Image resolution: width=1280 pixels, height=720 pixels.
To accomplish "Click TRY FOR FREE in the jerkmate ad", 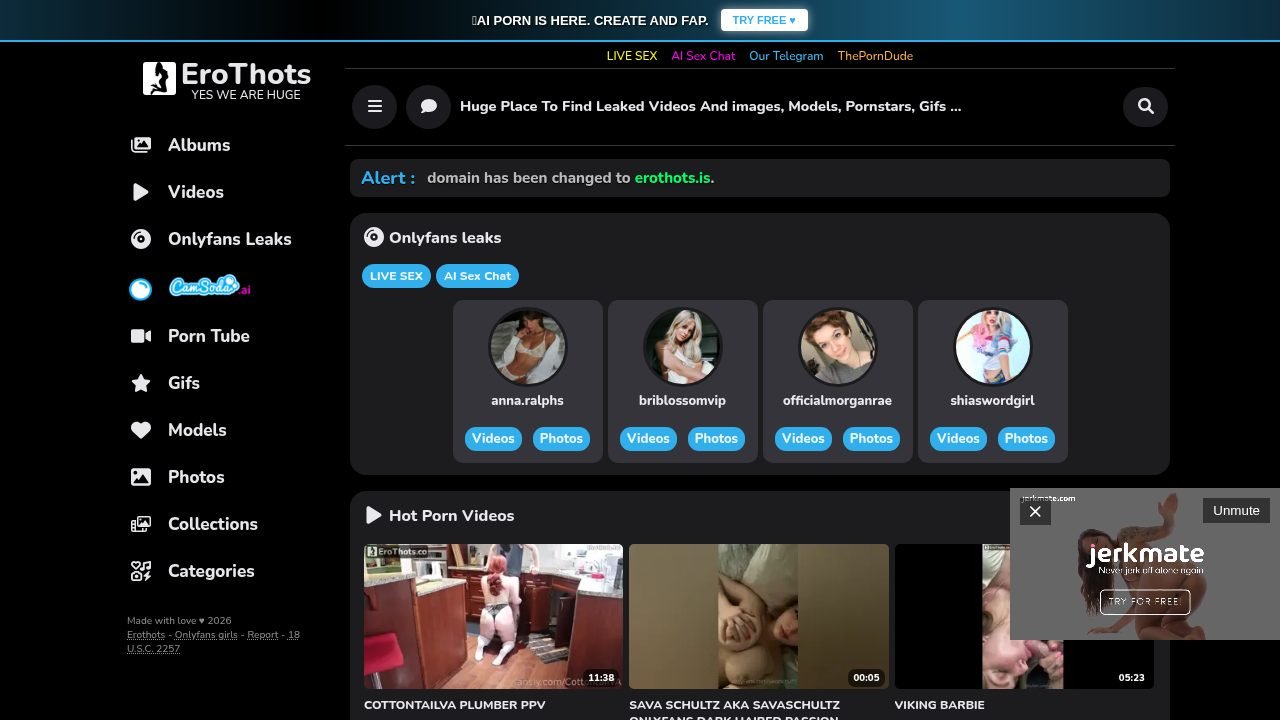I will tap(1145, 601).
